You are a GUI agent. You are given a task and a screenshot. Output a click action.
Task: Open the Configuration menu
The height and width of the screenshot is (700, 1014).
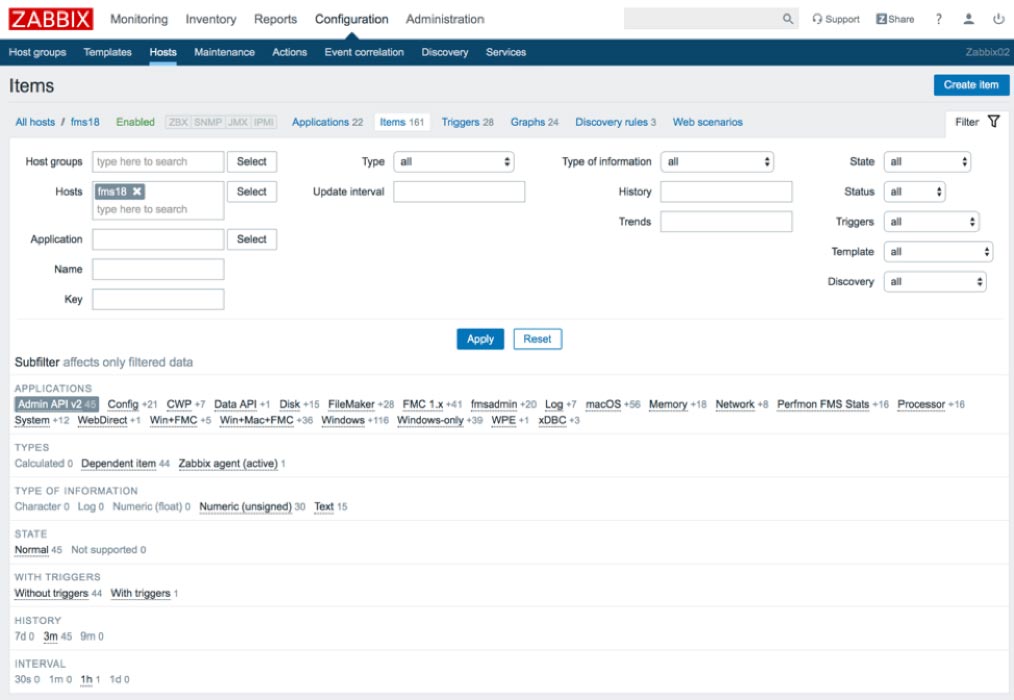pyautogui.click(x=352, y=19)
